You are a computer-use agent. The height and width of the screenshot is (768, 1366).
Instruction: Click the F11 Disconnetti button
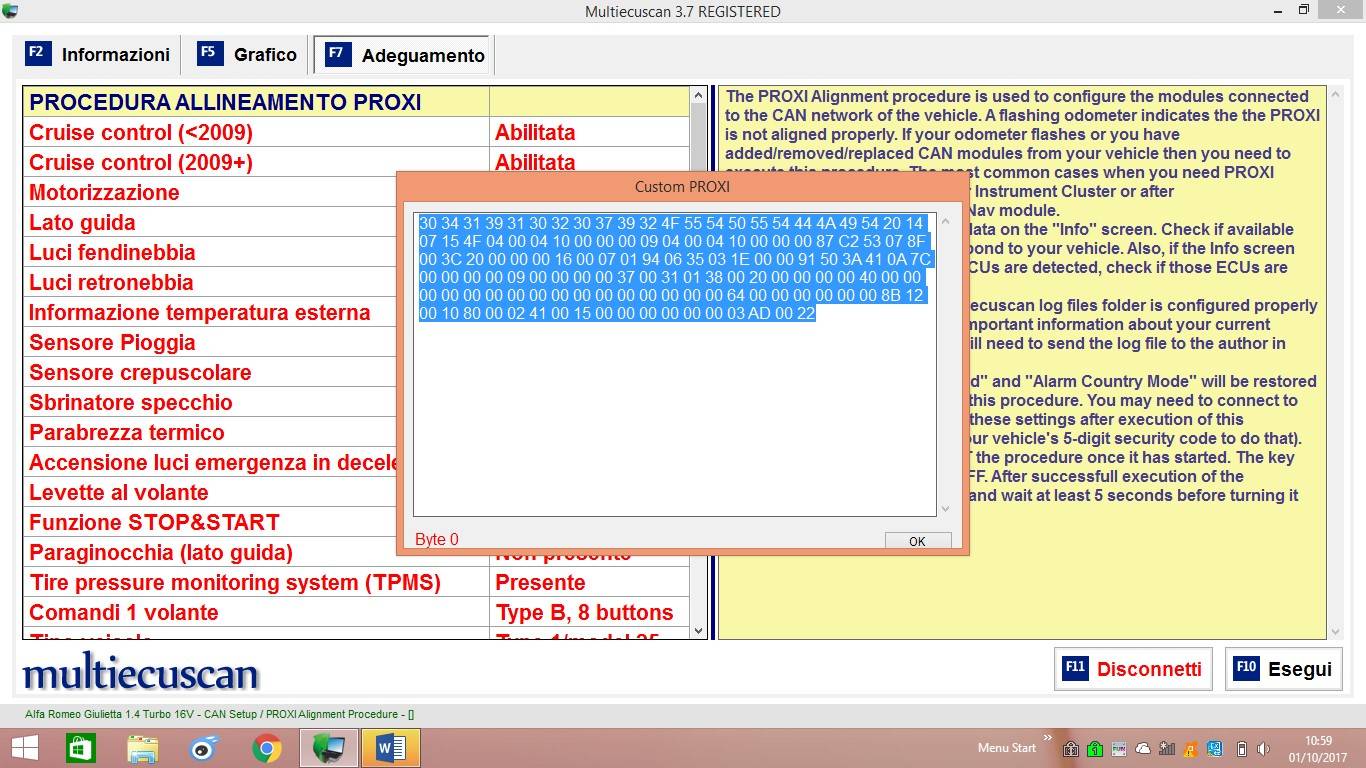click(x=1134, y=669)
